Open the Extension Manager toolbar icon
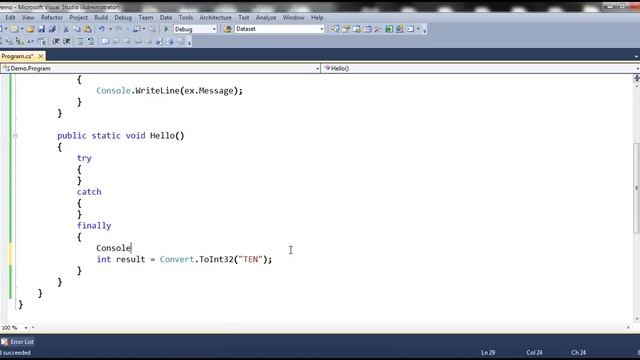Image resolution: width=640 pixels, height=360 pixels. (x=400, y=29)
